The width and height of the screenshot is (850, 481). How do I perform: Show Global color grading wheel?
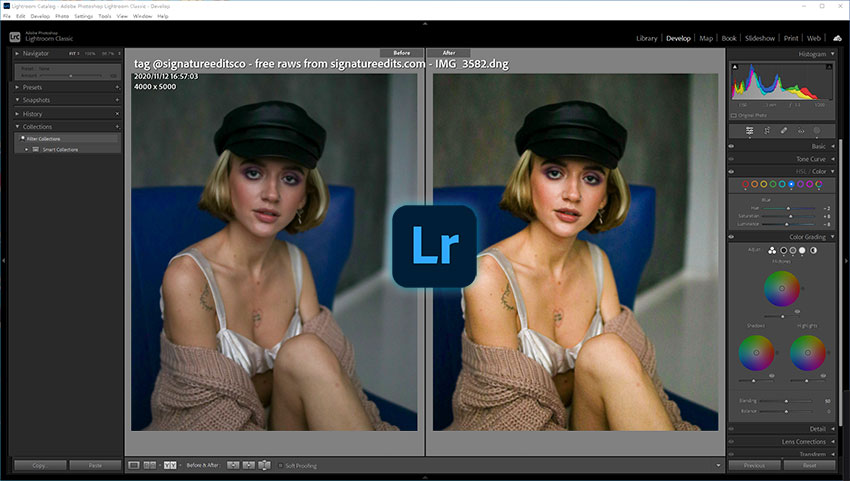(x=814, y=250)
